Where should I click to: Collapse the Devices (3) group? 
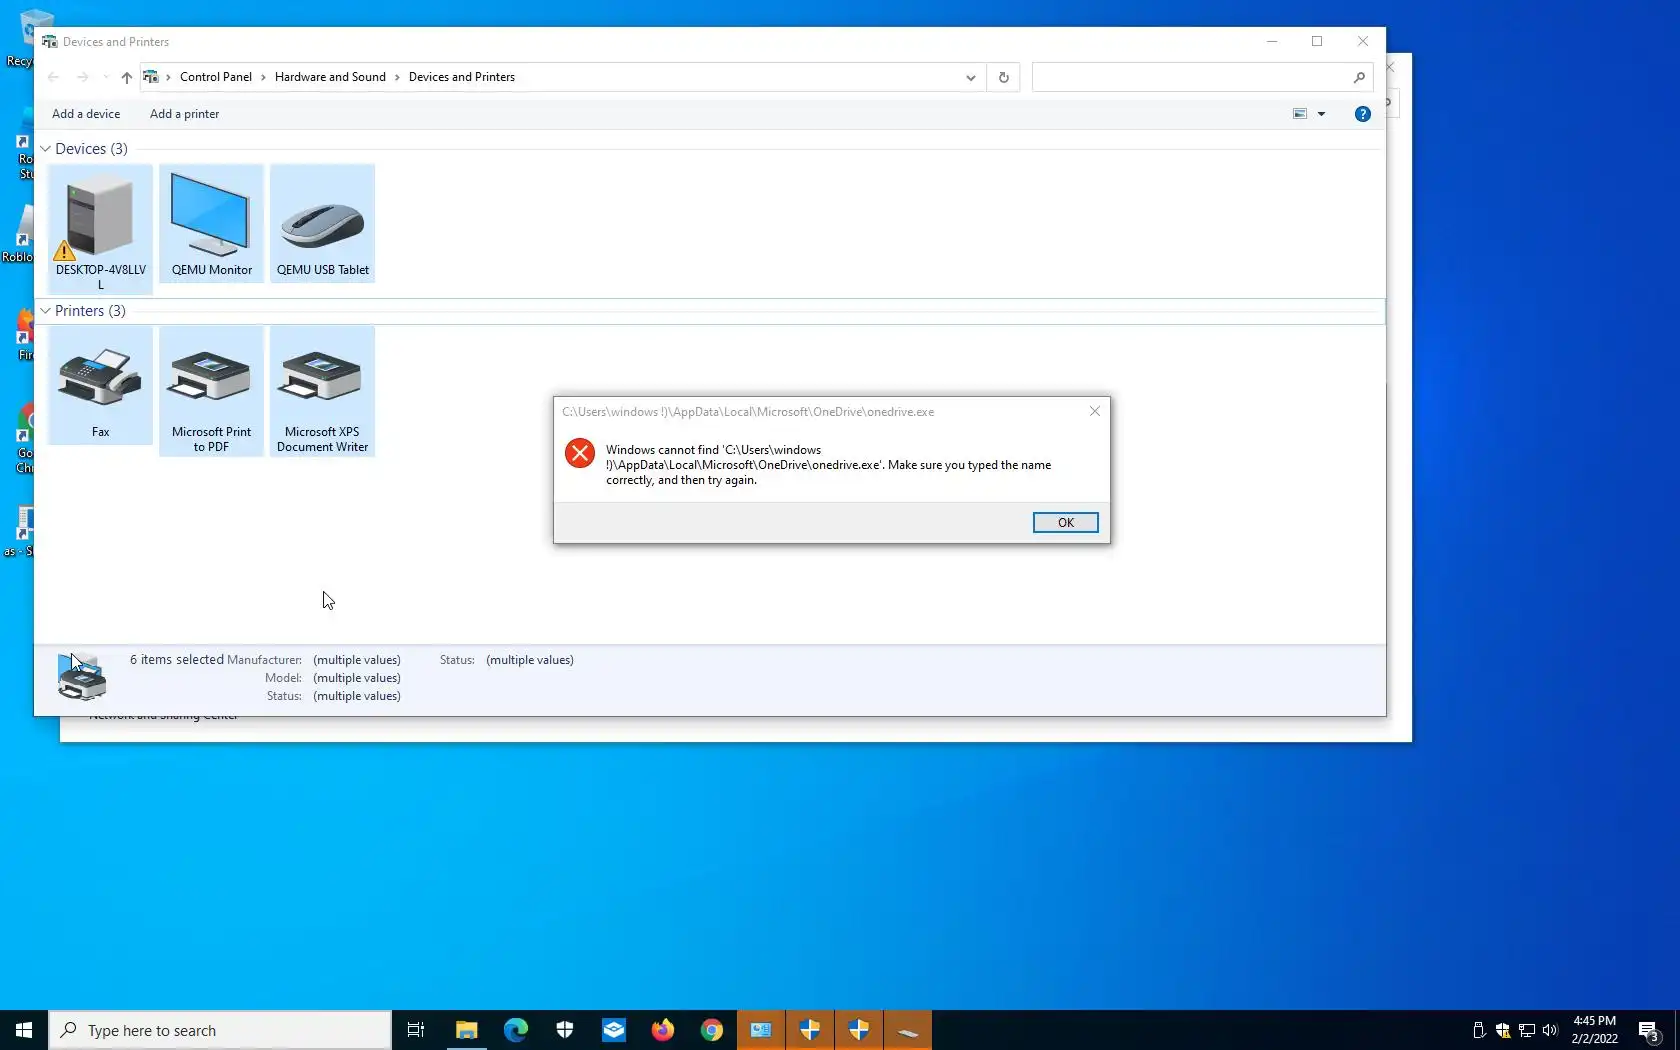[x=46, y=149]
